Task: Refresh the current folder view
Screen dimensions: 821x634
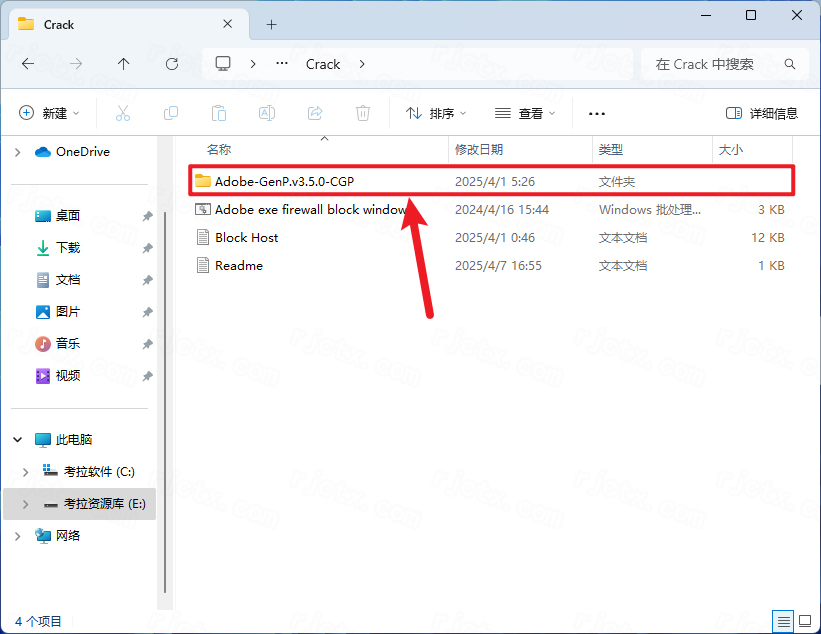Action: point(171,64)
